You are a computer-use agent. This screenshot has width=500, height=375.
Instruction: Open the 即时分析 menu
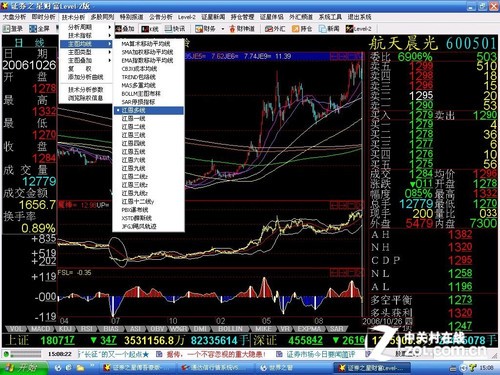[x=43, y=17]
